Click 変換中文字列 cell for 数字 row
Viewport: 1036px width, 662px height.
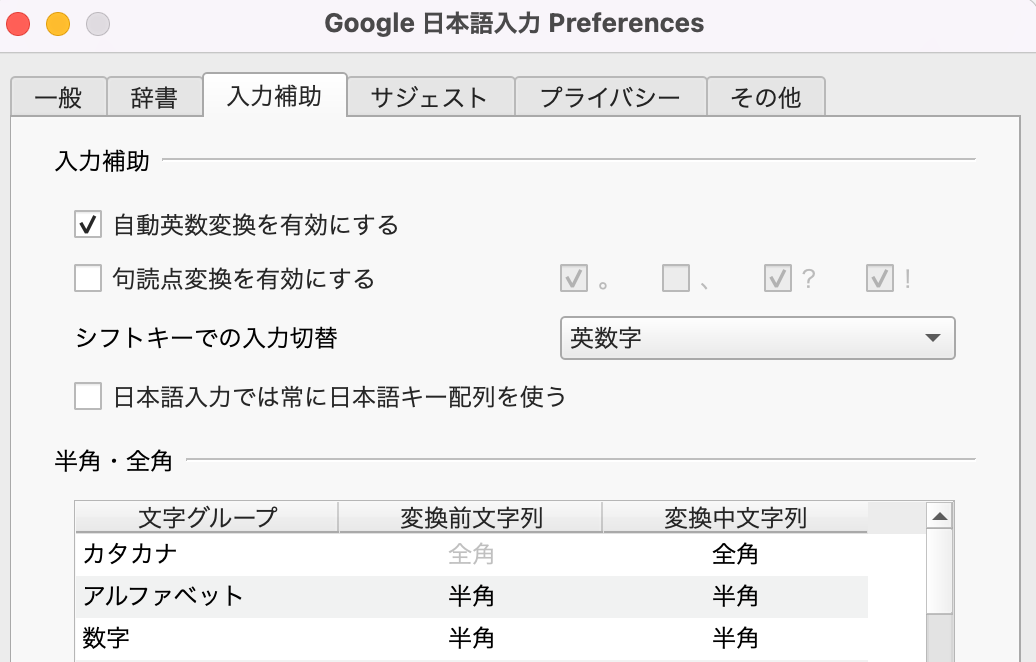[x=735, y=638]
